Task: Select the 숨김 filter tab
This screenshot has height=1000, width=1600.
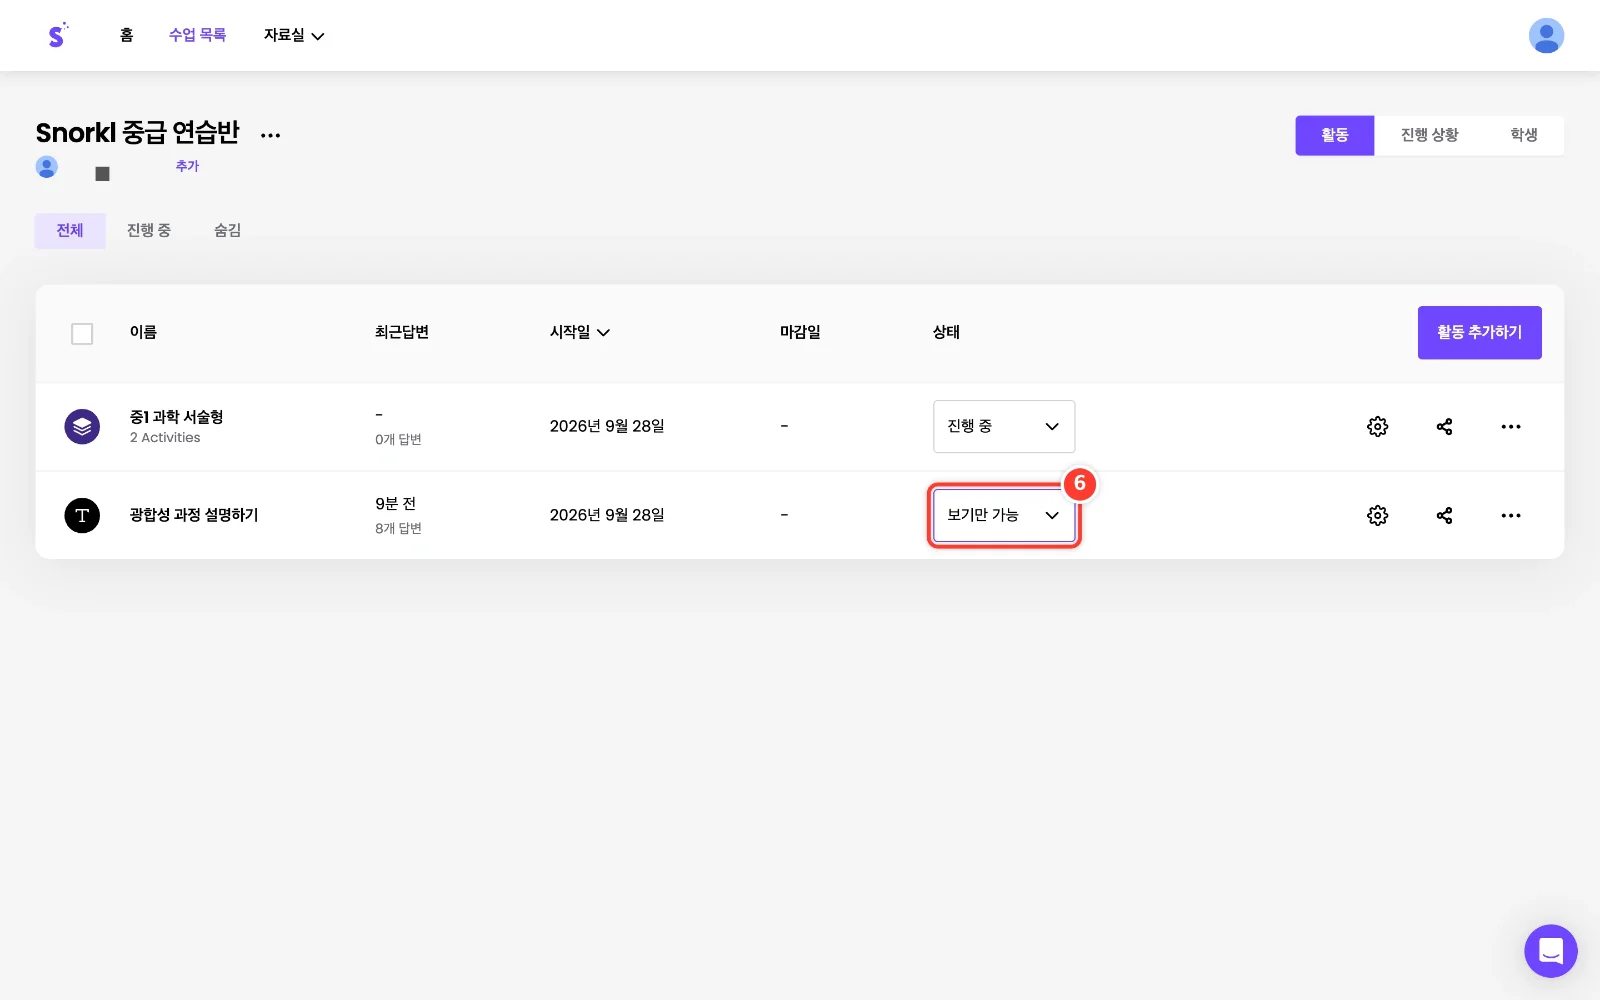Action: pyautogui.click(x=227, y=231)
